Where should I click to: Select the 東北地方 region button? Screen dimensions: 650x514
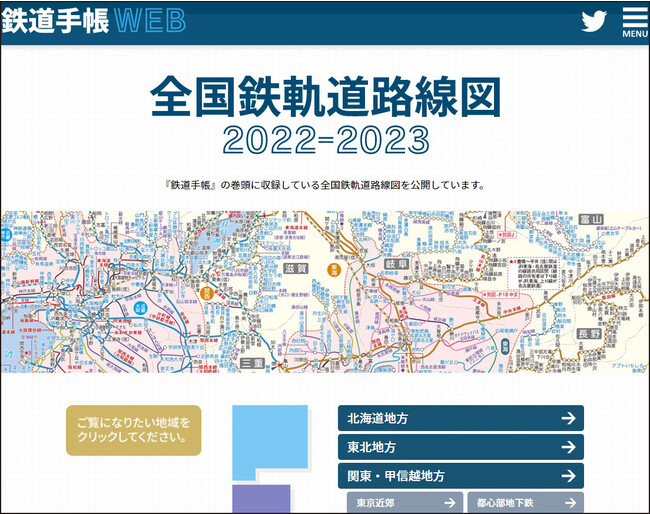tap(461, 447)
